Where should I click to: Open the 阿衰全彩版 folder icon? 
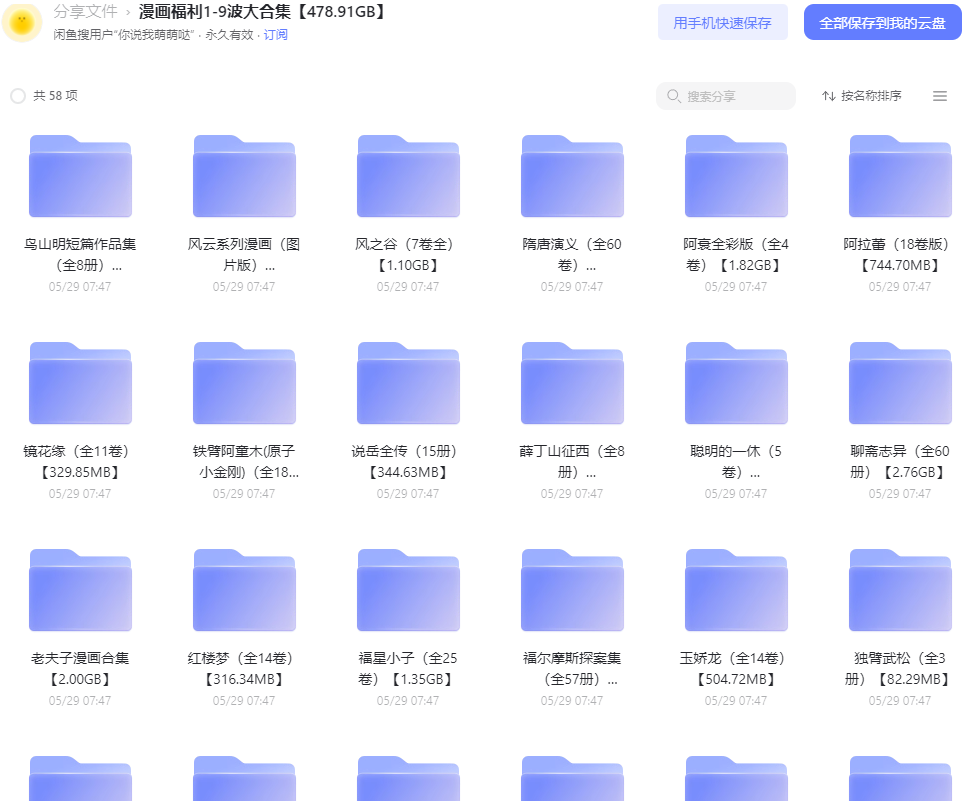point(736,176)
